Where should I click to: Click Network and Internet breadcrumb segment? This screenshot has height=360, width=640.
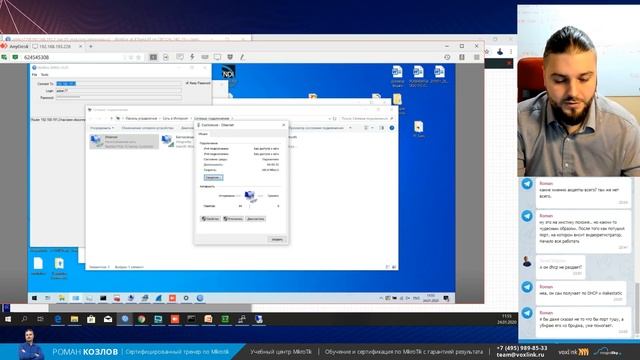[x=176, y=118]
